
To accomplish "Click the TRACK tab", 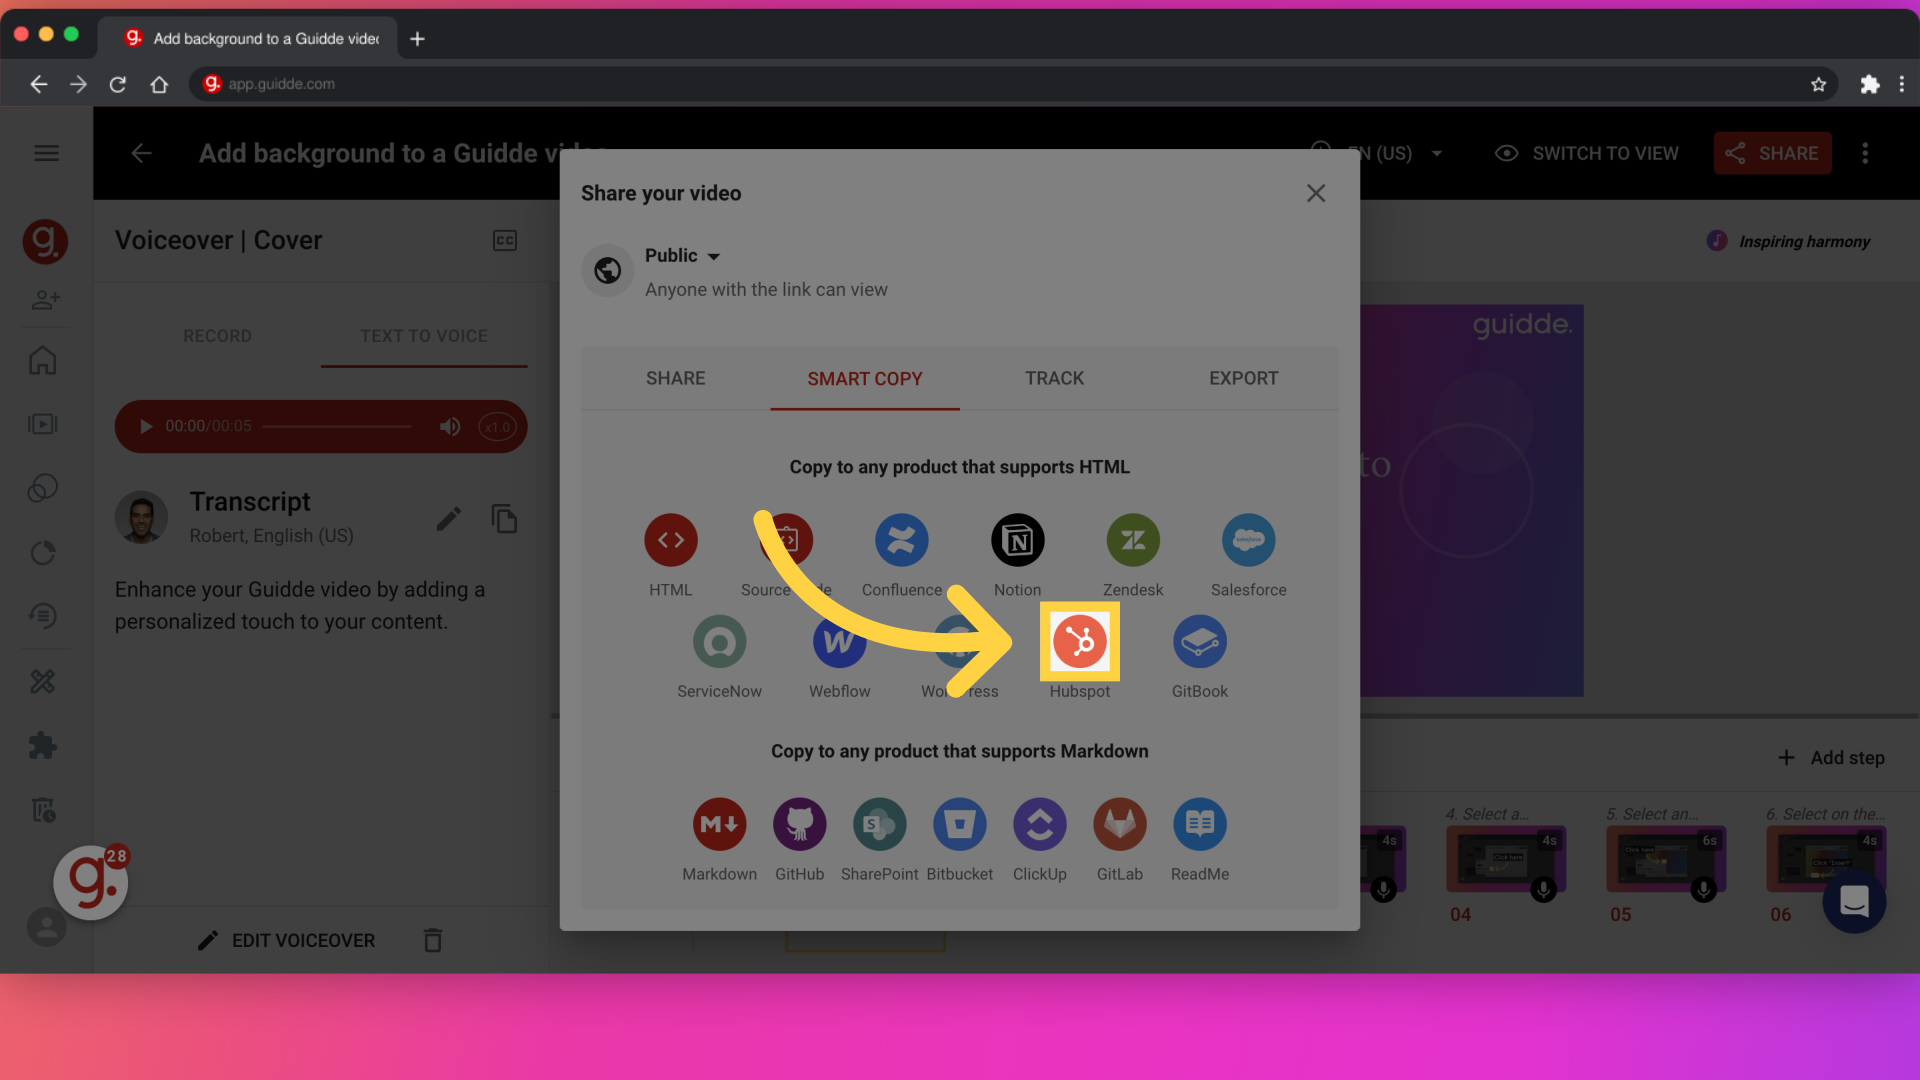I will pyautogui.click(x=1054, y=378).
